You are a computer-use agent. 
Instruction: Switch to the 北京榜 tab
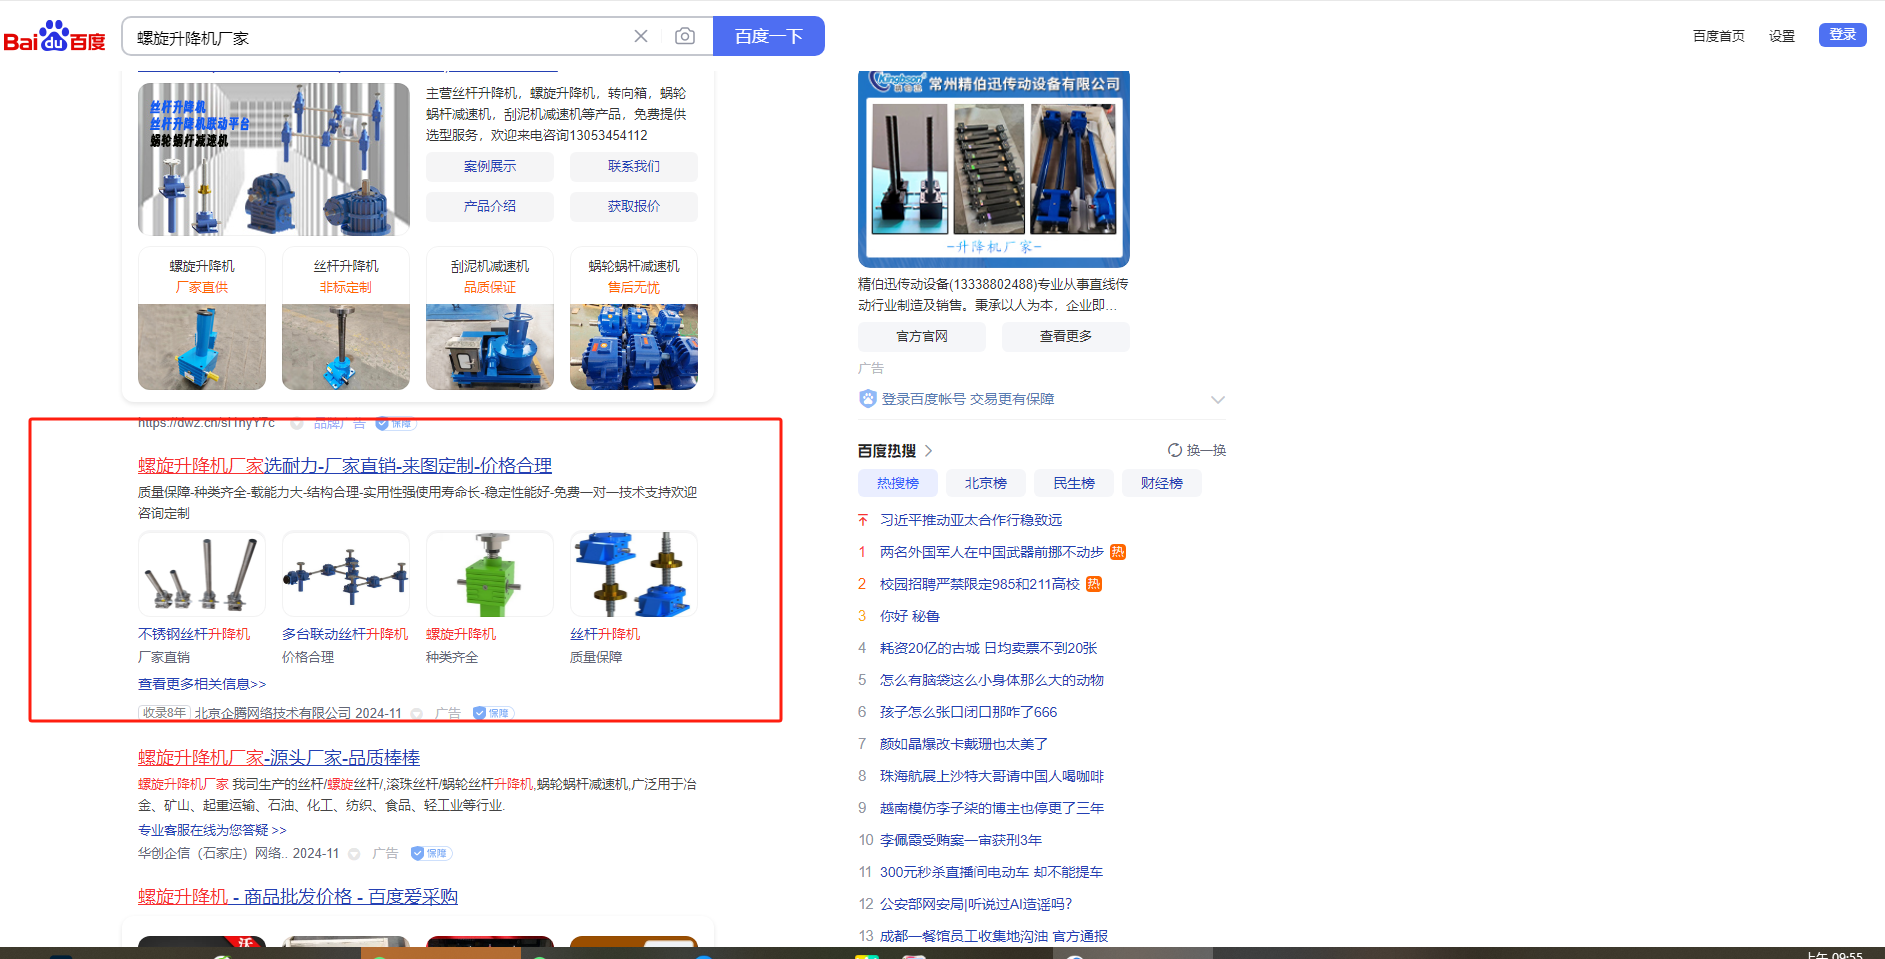pyautogui.click(x=986, y=483)
